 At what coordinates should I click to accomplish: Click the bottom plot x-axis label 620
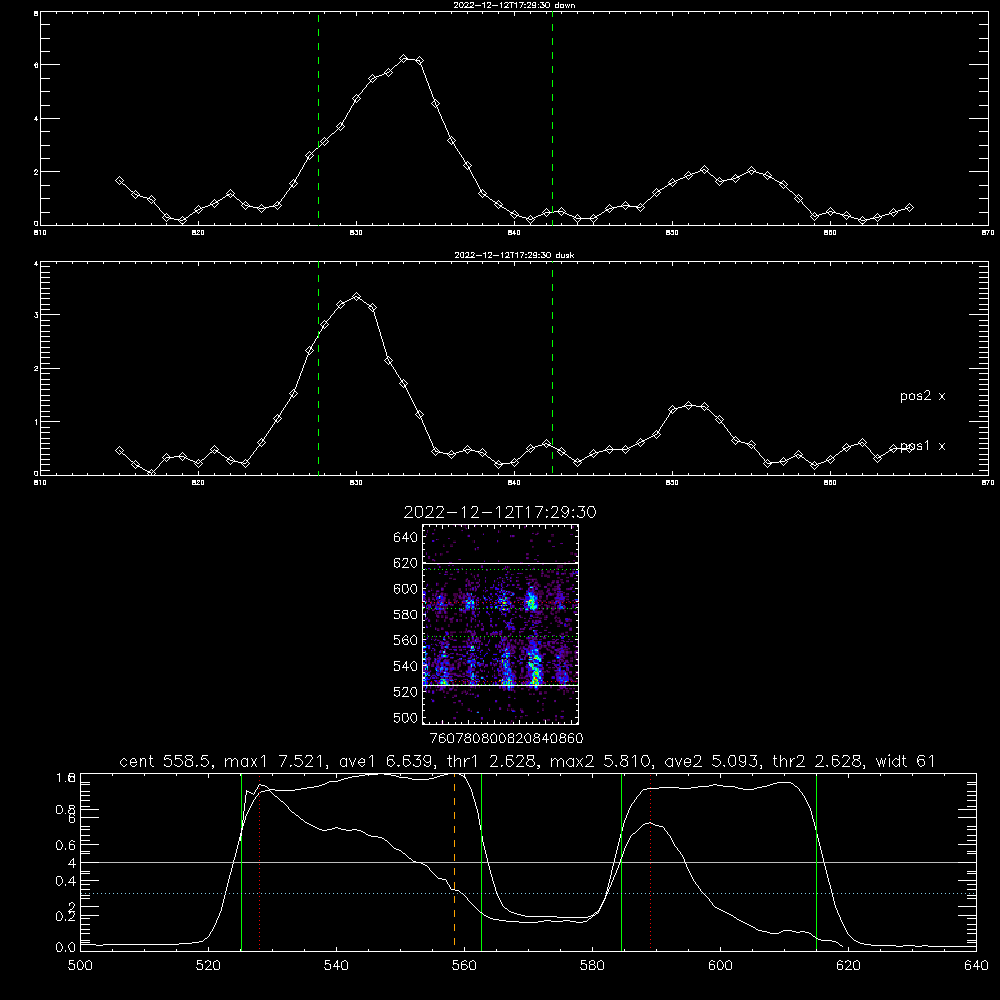848,966
